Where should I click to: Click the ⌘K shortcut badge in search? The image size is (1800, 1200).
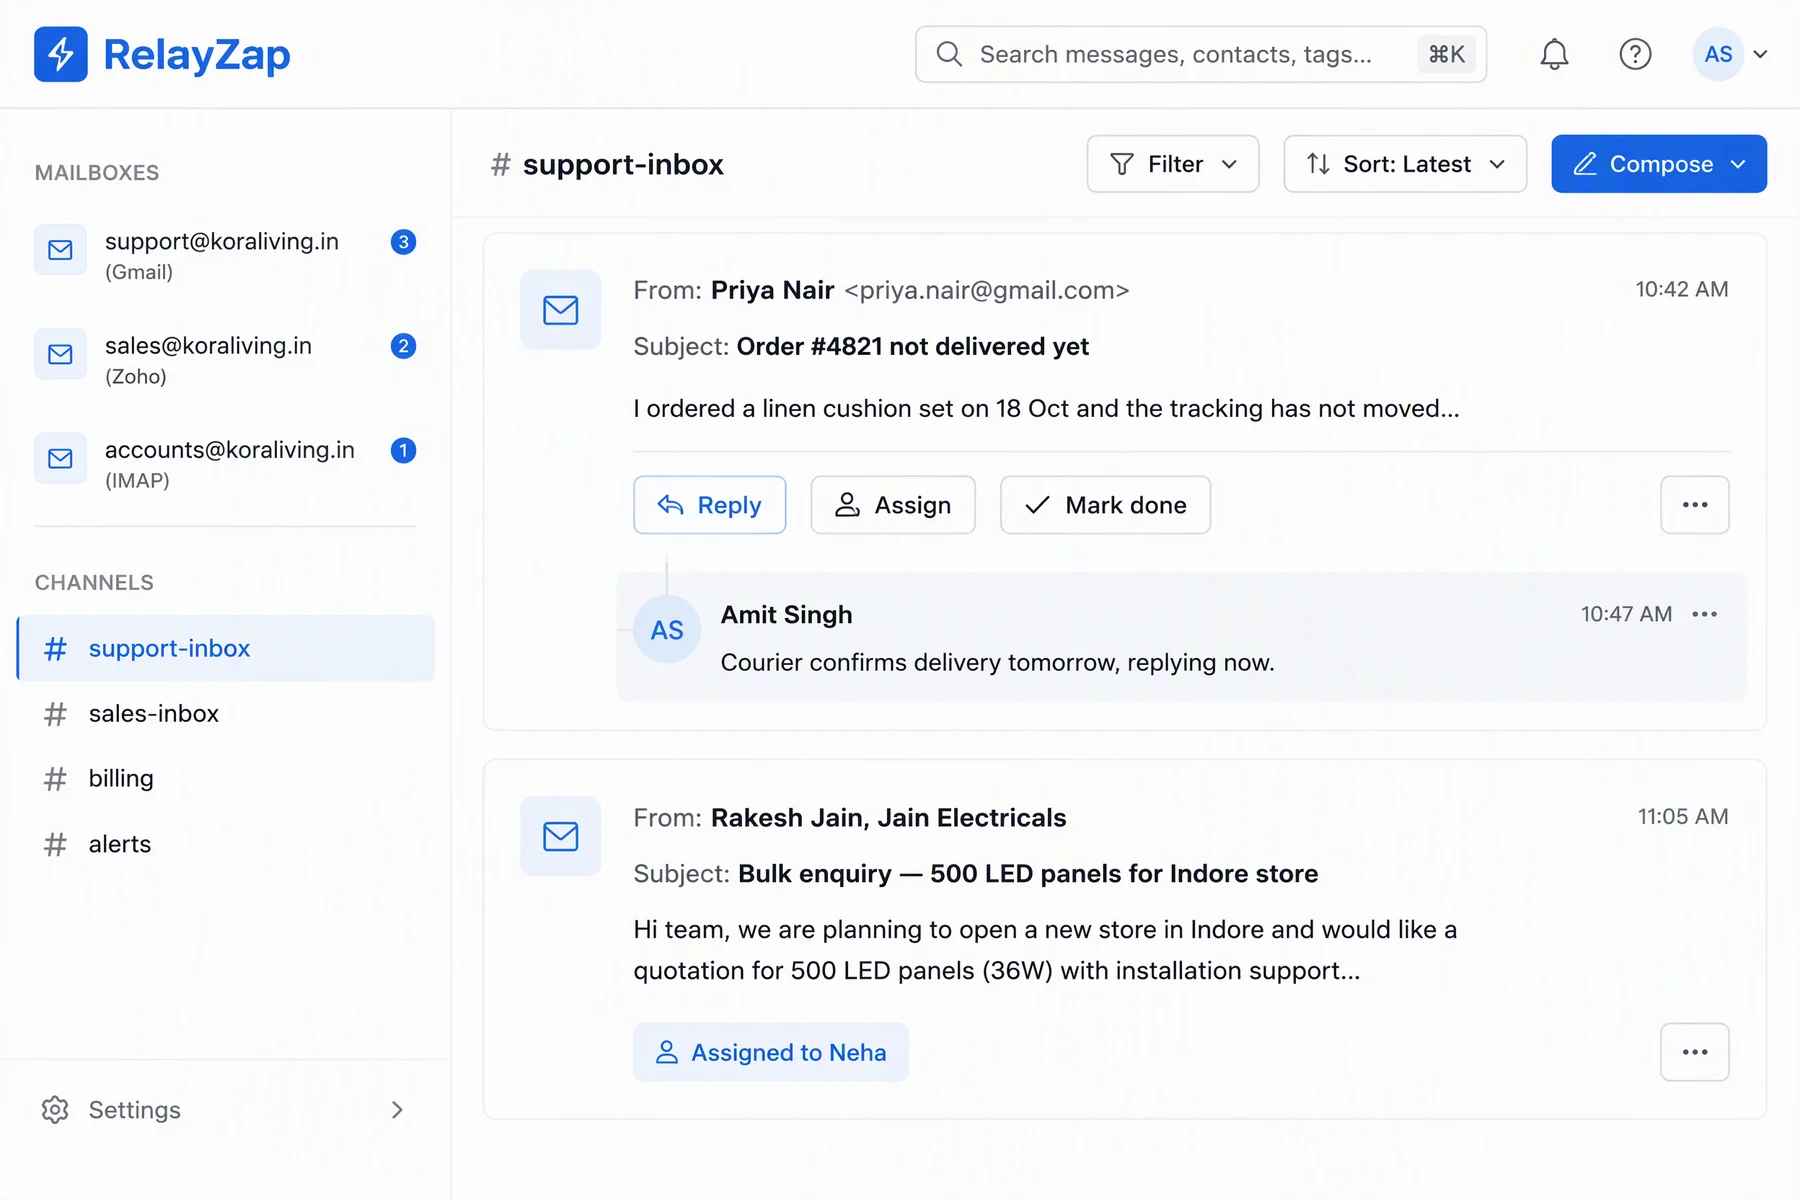tap(1446, 54)
